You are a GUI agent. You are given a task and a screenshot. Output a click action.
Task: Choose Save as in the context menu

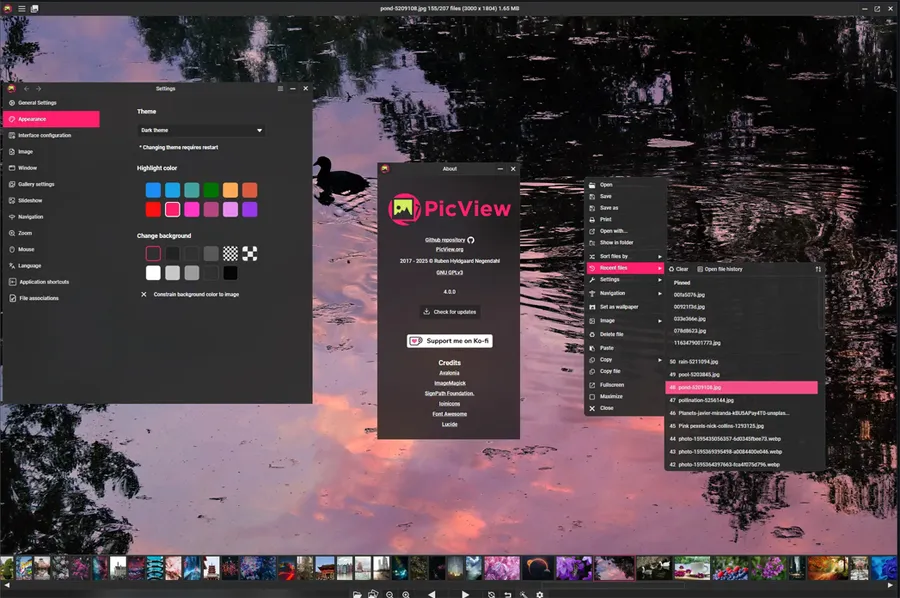point(625,208)
